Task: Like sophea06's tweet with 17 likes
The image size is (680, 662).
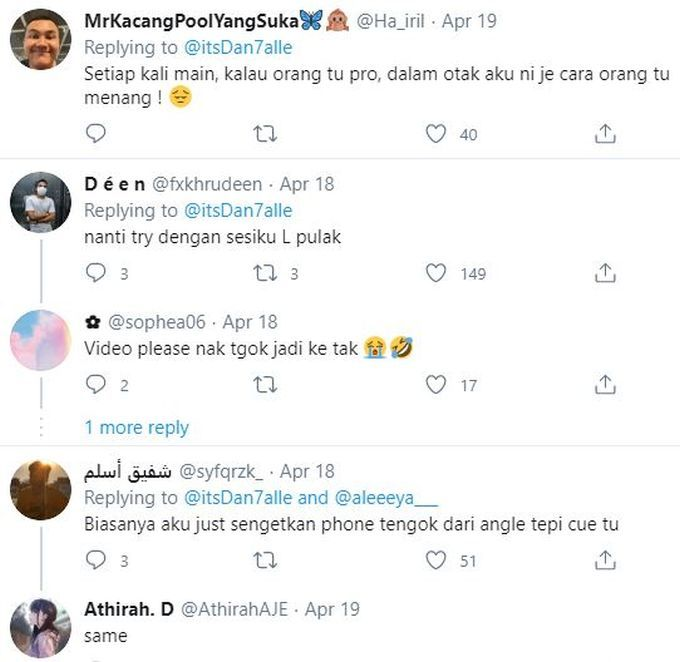Action: 436,385
